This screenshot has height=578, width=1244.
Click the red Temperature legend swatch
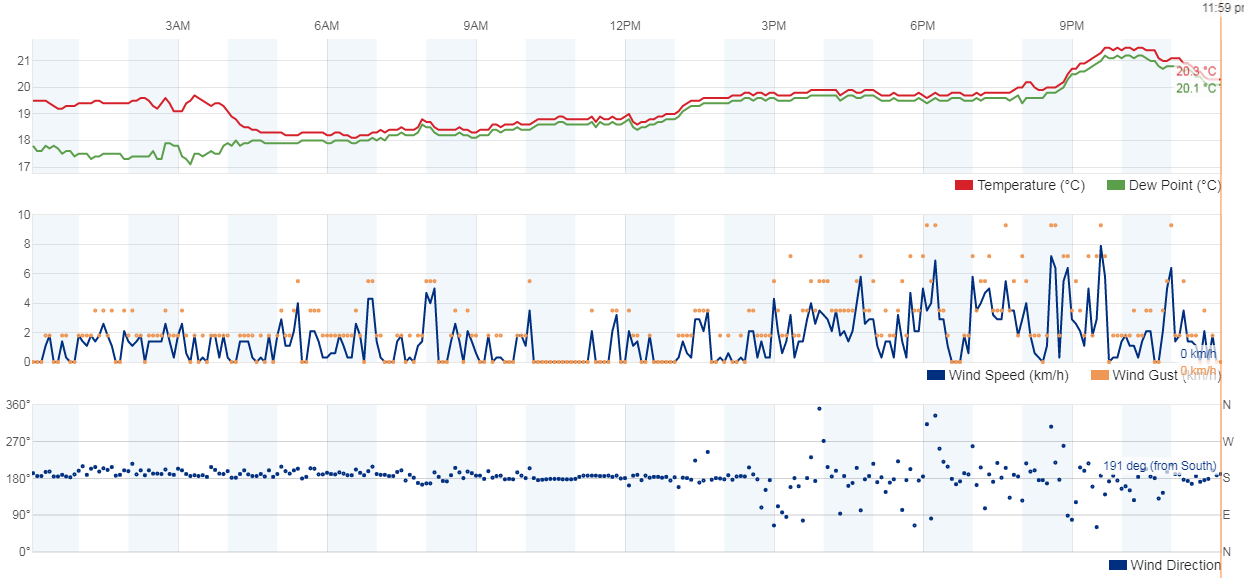[964, 186]
